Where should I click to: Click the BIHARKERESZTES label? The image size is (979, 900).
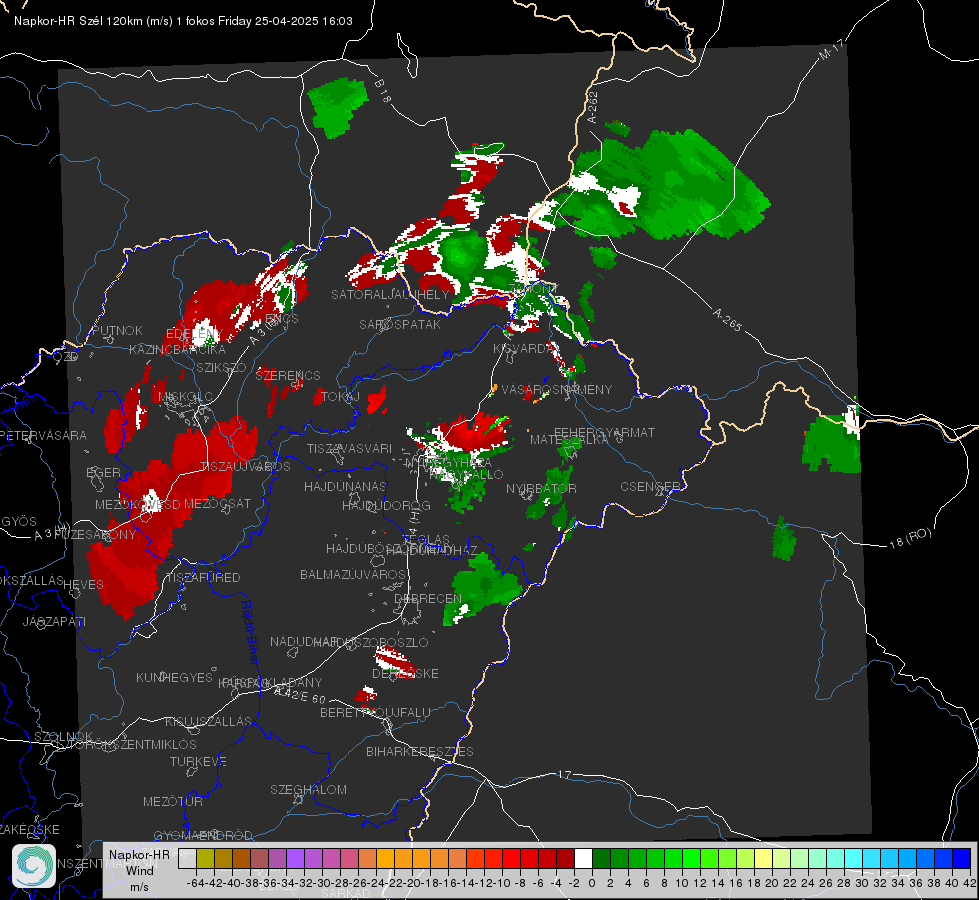click(420, 751)
